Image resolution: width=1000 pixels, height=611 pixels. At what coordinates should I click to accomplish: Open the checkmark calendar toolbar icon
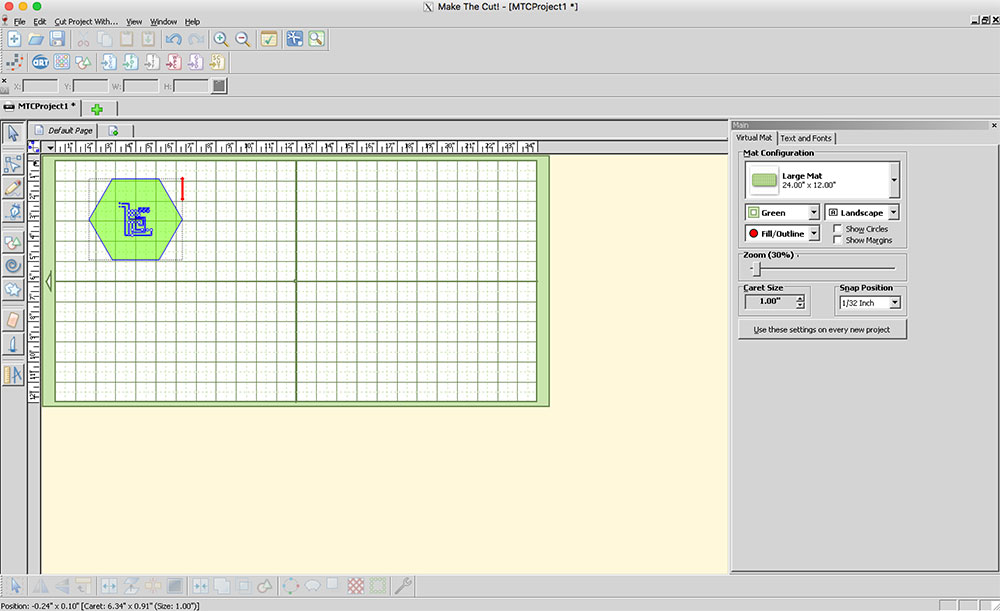(269, 40)
